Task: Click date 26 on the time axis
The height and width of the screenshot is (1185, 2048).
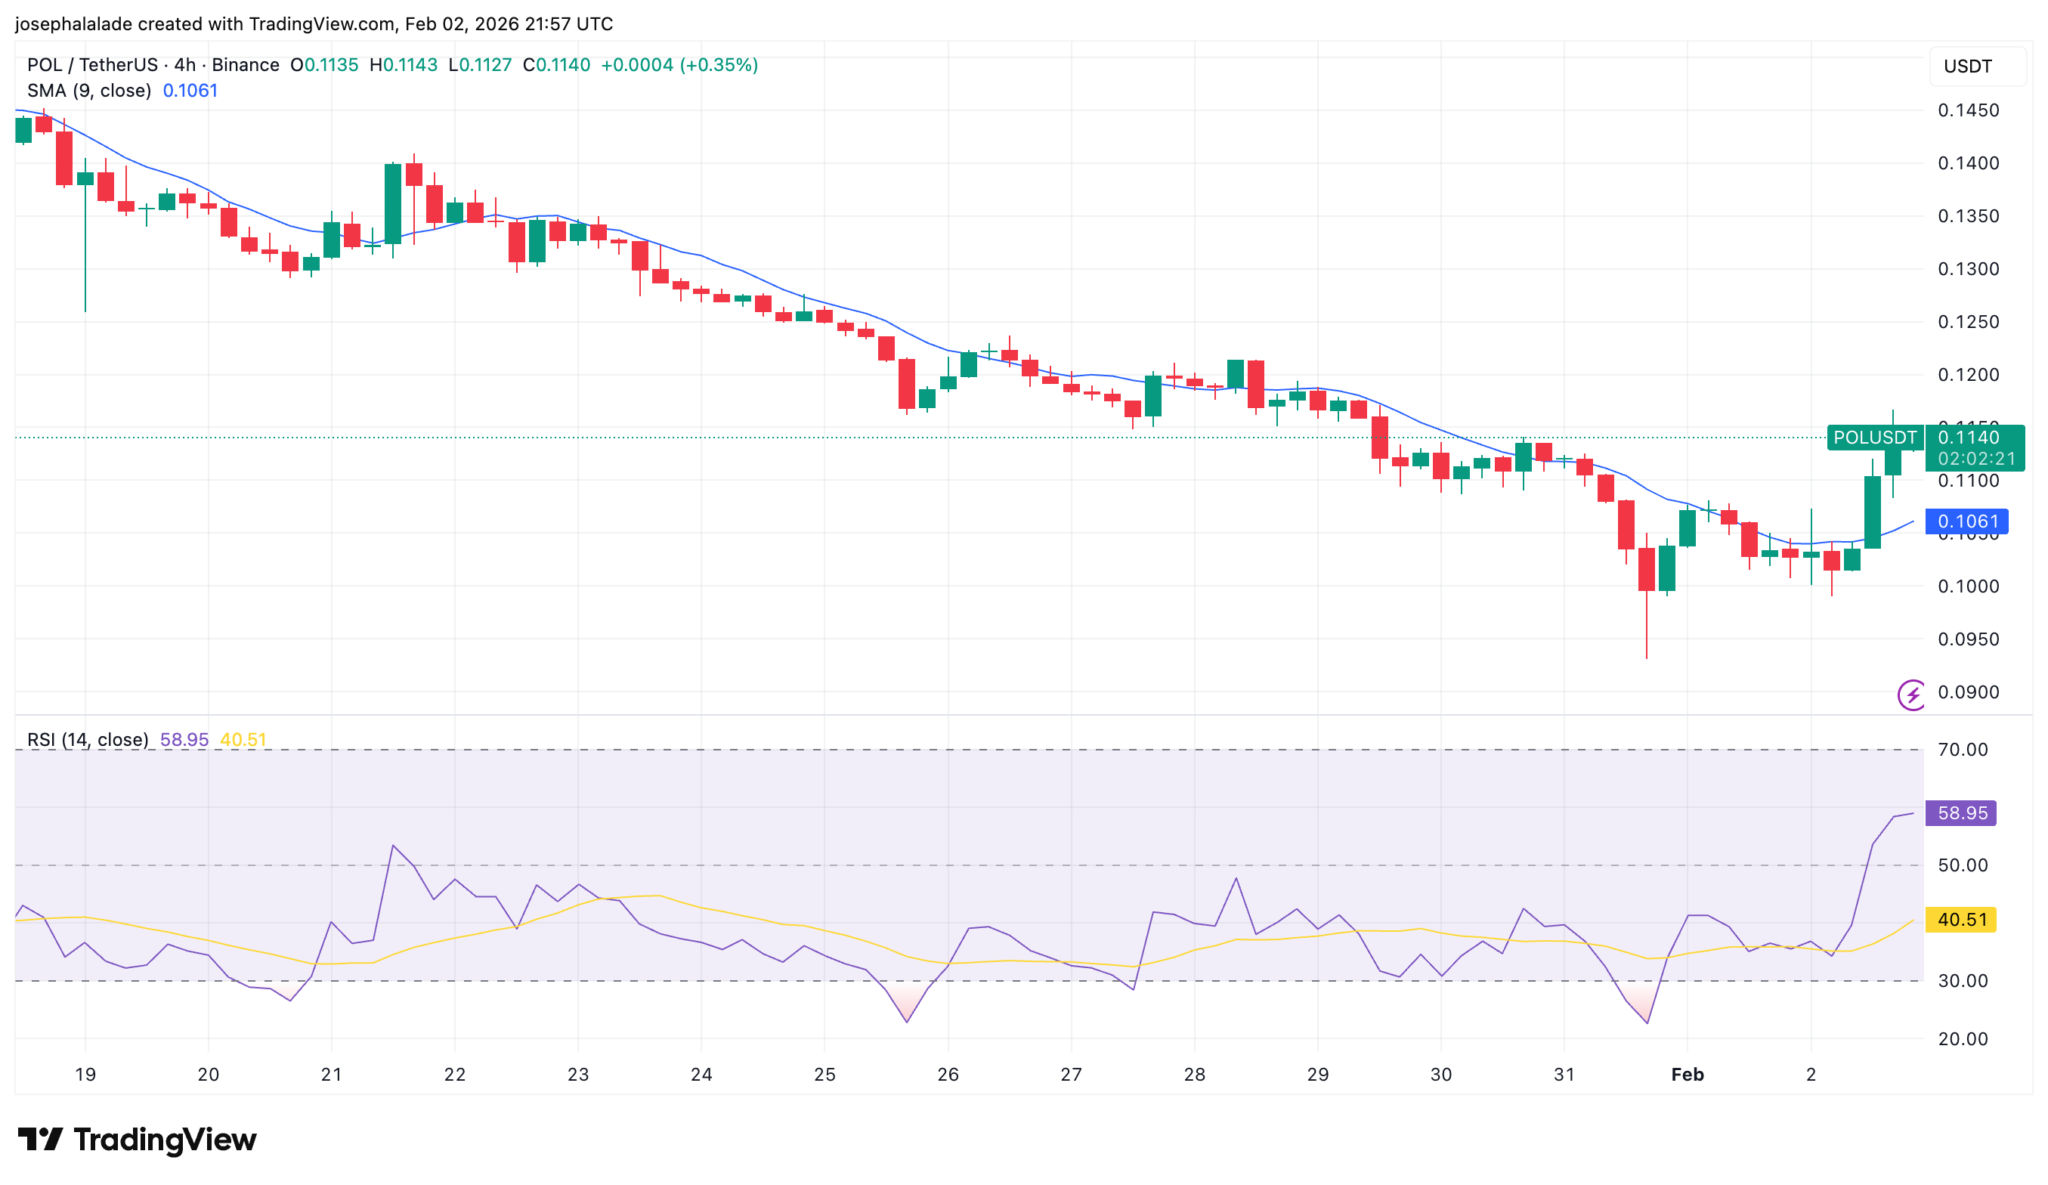Action: click(947, 1074)
